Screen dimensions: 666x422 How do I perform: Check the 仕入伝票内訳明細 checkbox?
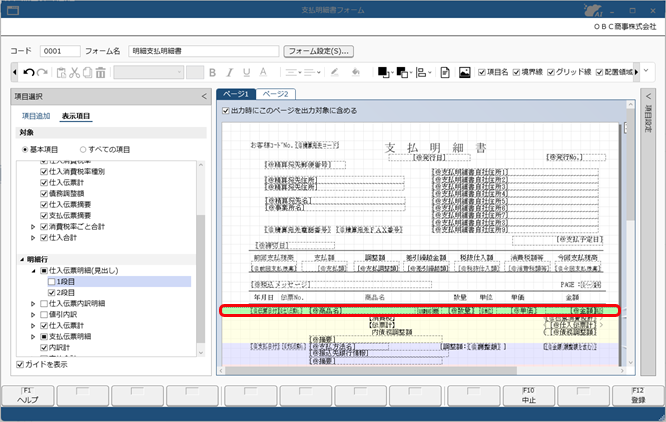tap(44, 304)
